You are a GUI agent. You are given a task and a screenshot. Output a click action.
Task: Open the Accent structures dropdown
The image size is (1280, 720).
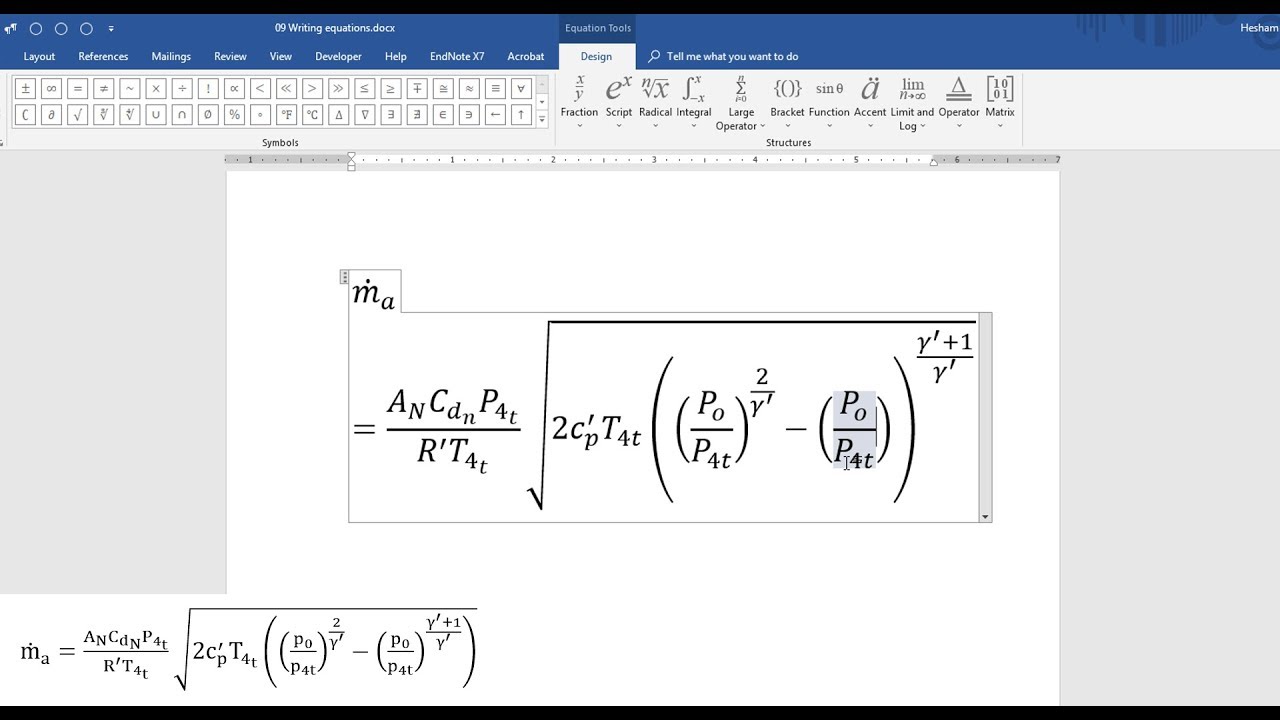coord(870,102)
